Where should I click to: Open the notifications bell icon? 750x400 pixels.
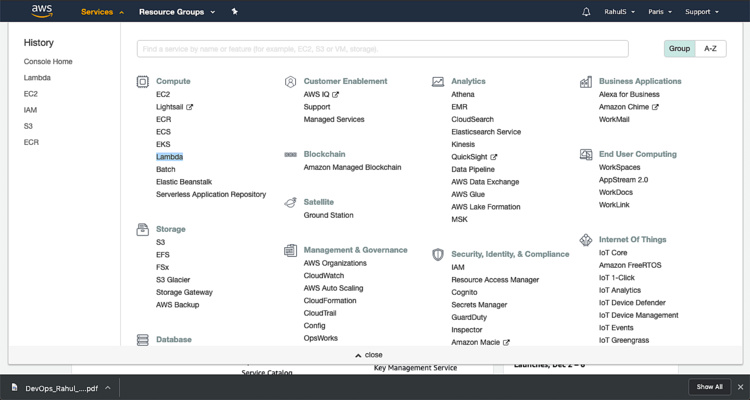coord(586,12)
